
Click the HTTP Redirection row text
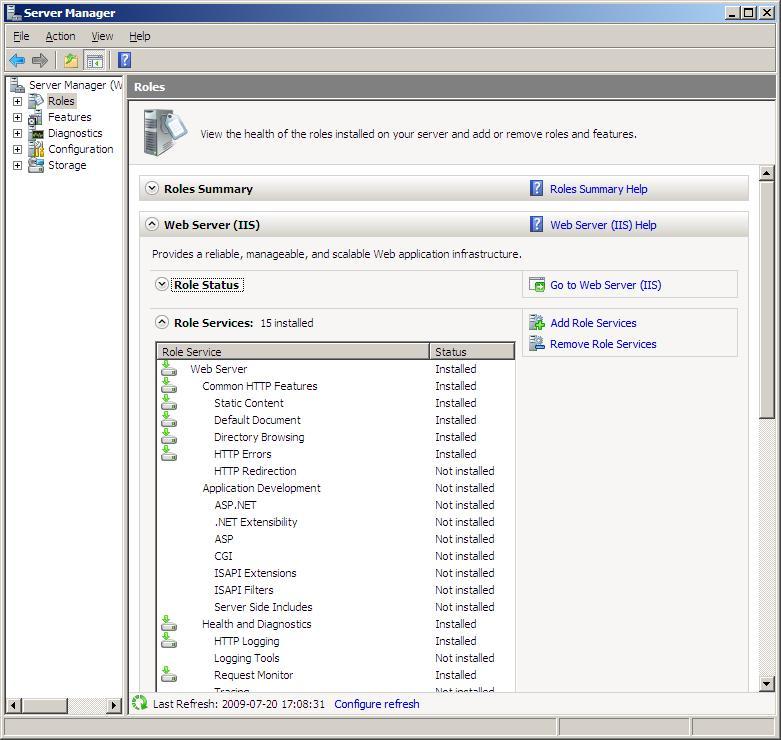[x=255, y=471]
